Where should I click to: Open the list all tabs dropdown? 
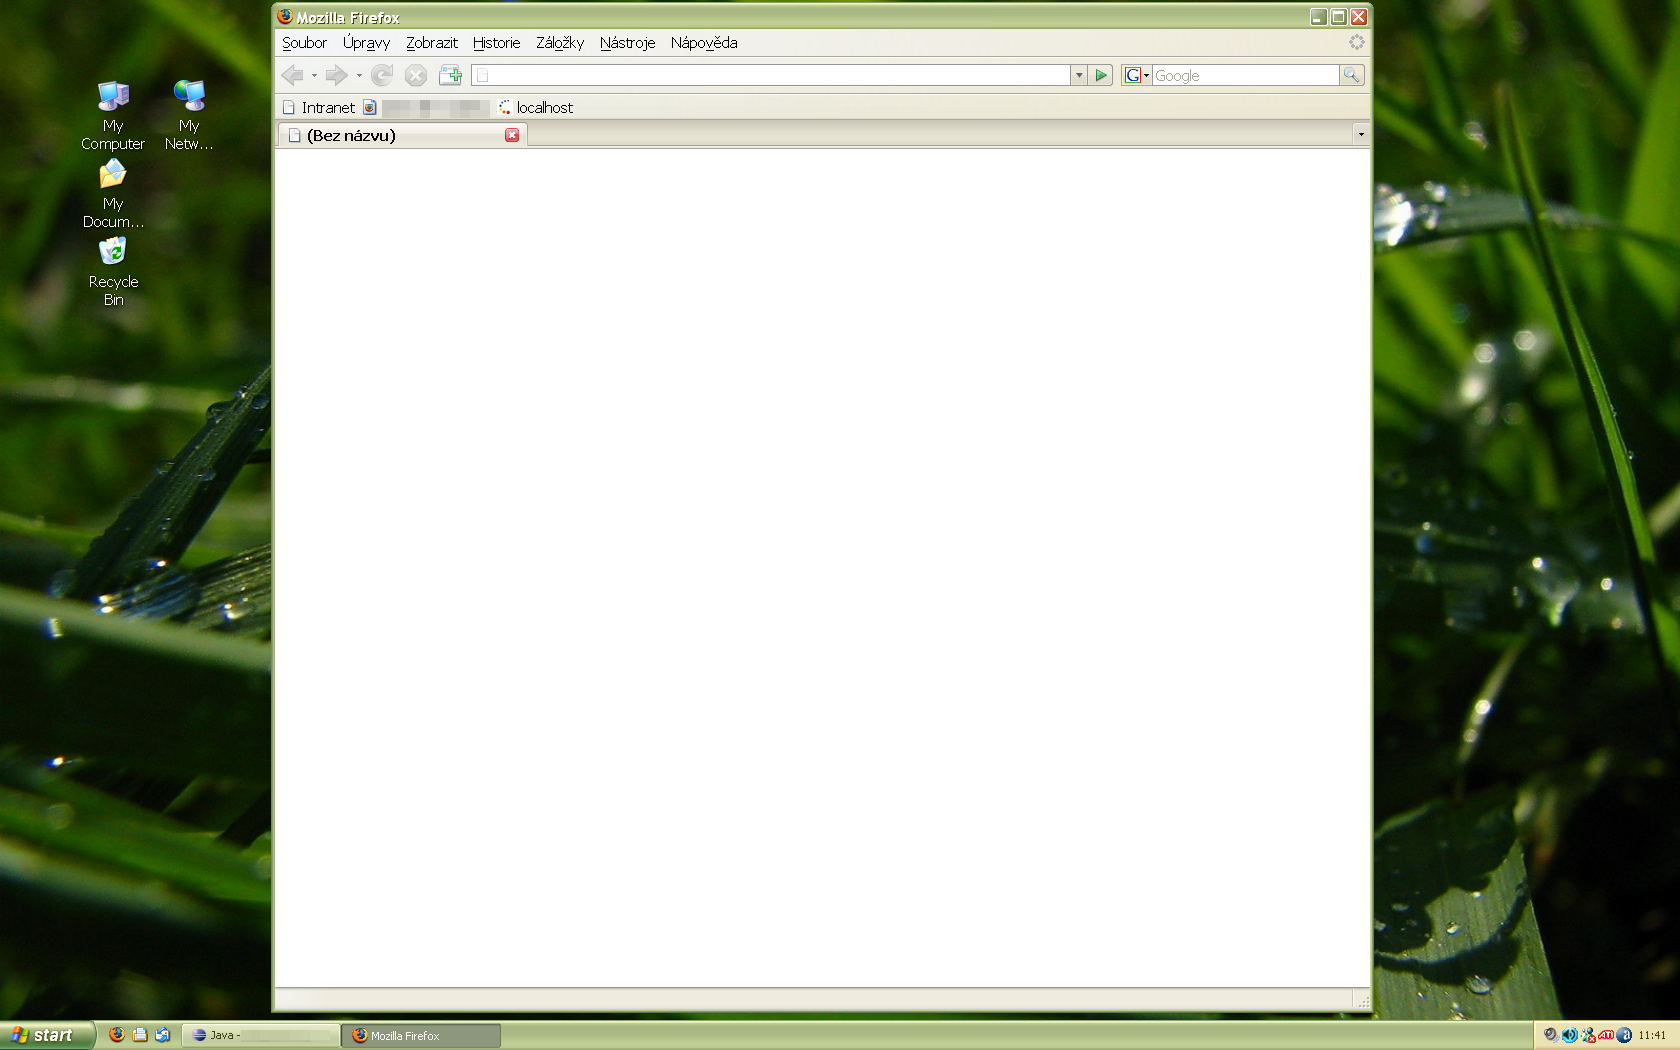coord(1360,134)
